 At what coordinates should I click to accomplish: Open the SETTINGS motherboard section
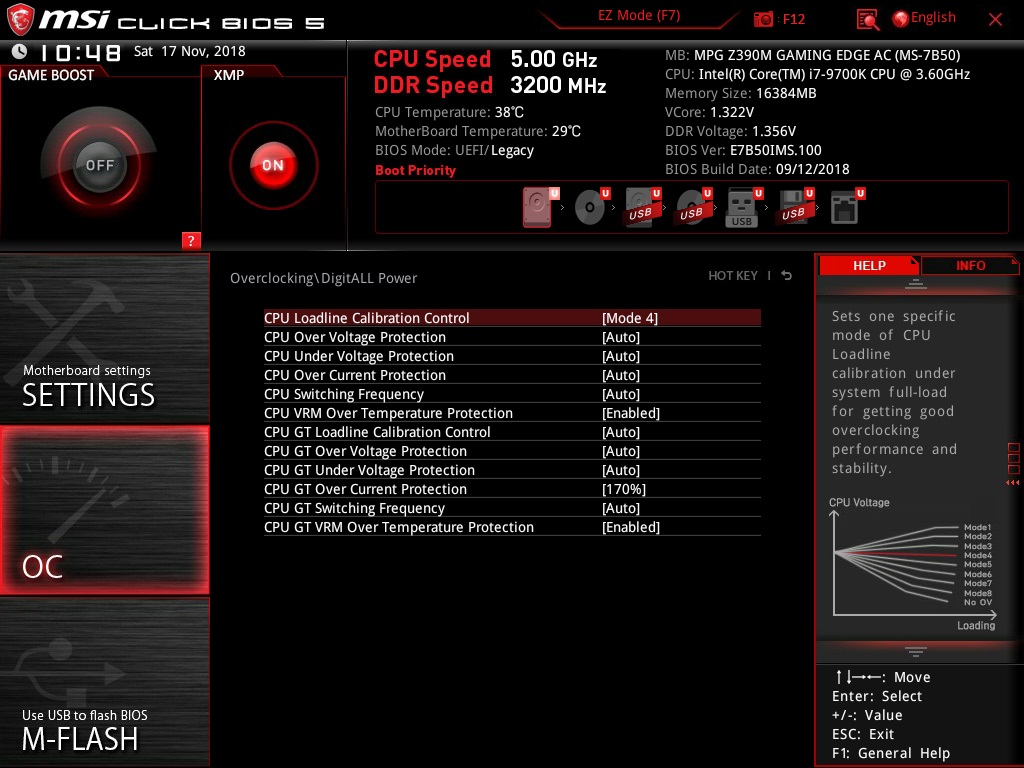[x=104, y=338]
